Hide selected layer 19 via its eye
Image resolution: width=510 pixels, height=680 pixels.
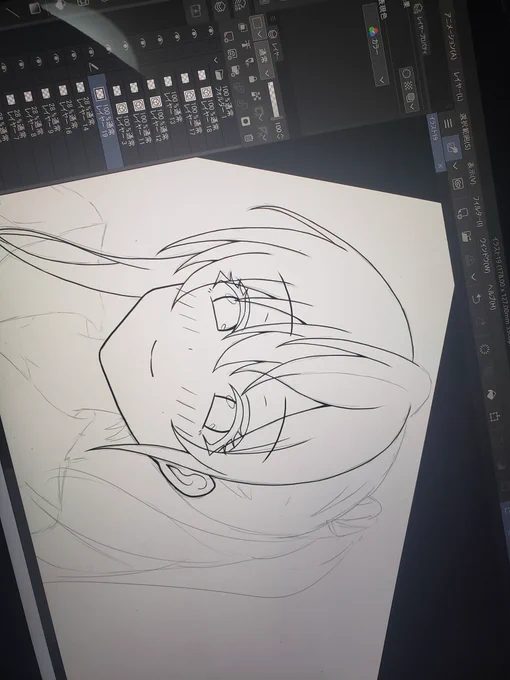click(x=91, y=52)
